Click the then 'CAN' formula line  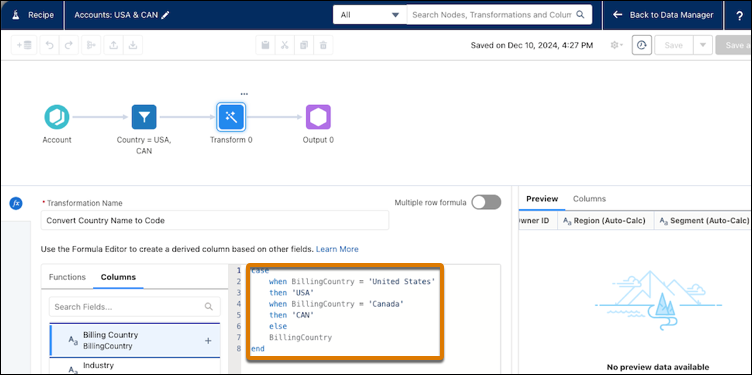pos(291,315)
